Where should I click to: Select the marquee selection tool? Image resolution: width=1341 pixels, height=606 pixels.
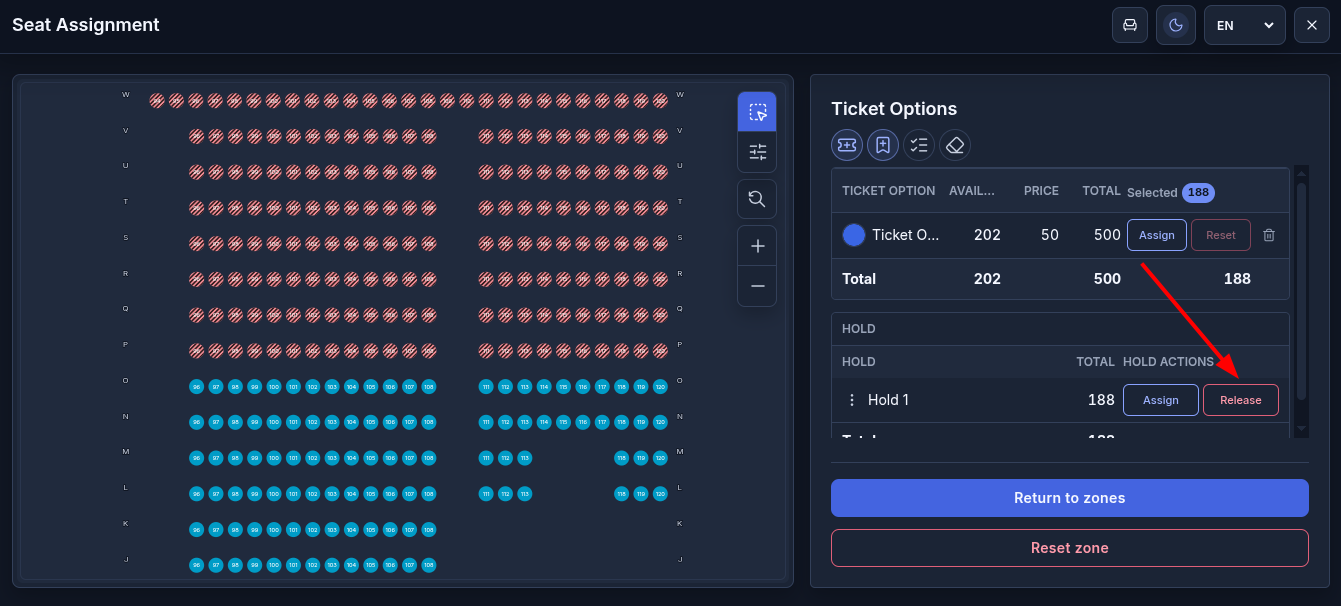point(757,112)
